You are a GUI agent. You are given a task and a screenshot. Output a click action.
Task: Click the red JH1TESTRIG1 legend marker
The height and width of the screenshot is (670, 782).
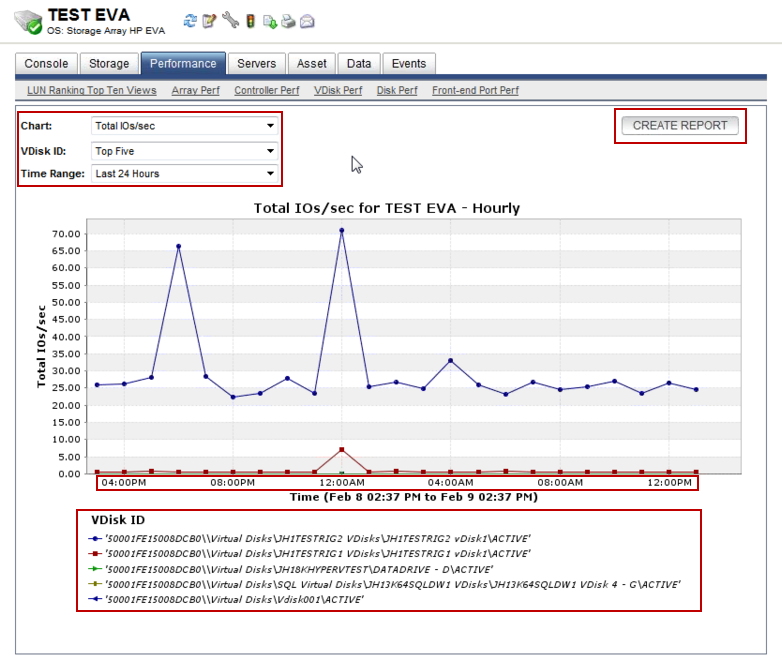click(x=95, y=554)
